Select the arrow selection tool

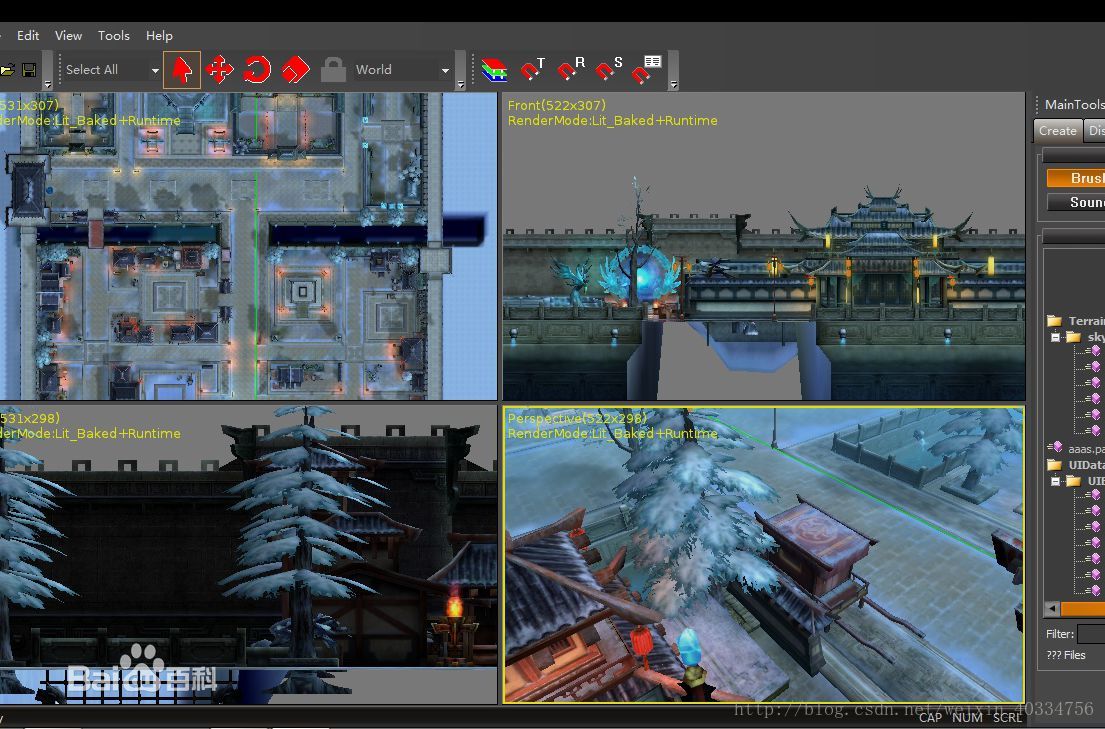click(x=182, y=70)
